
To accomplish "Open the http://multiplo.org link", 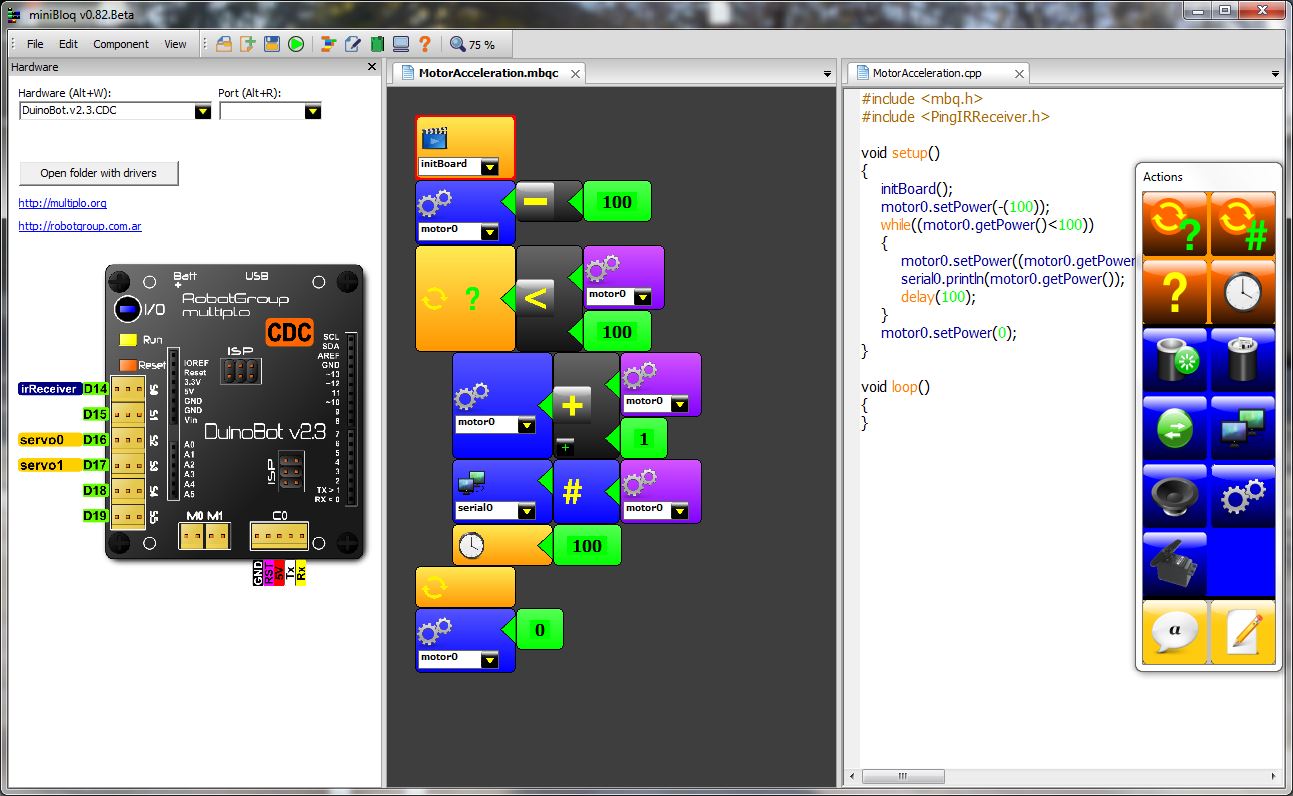I will (x=62, y=203).
